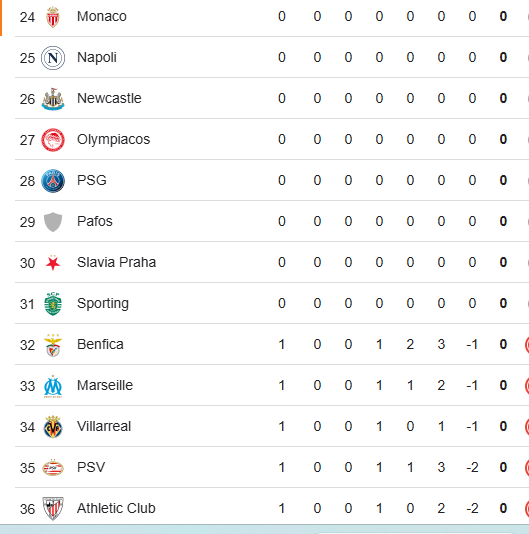
Task: Click the PSV club badge
Action: 53,468
